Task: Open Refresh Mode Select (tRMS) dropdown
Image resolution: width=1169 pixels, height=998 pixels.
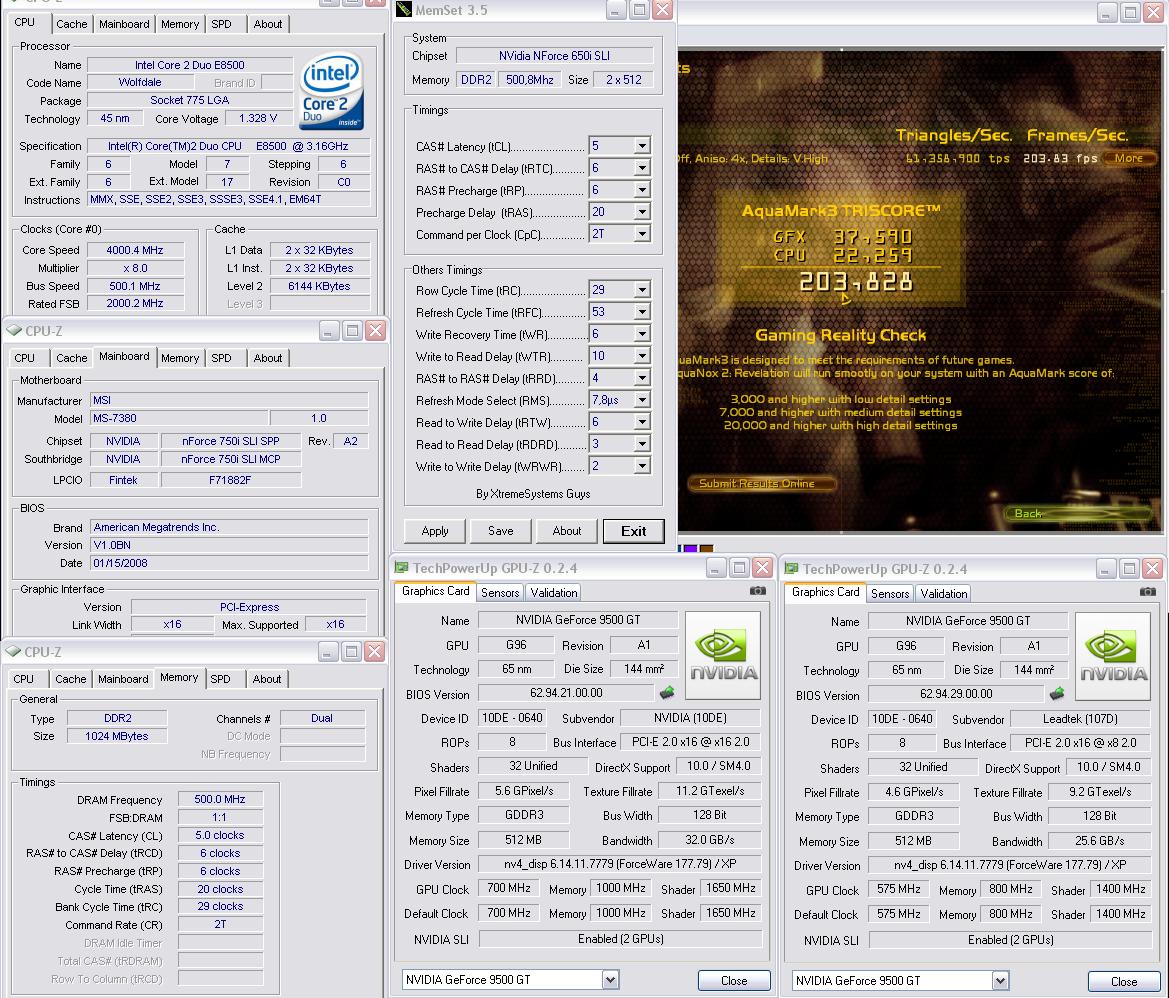Action: [642, 400]
